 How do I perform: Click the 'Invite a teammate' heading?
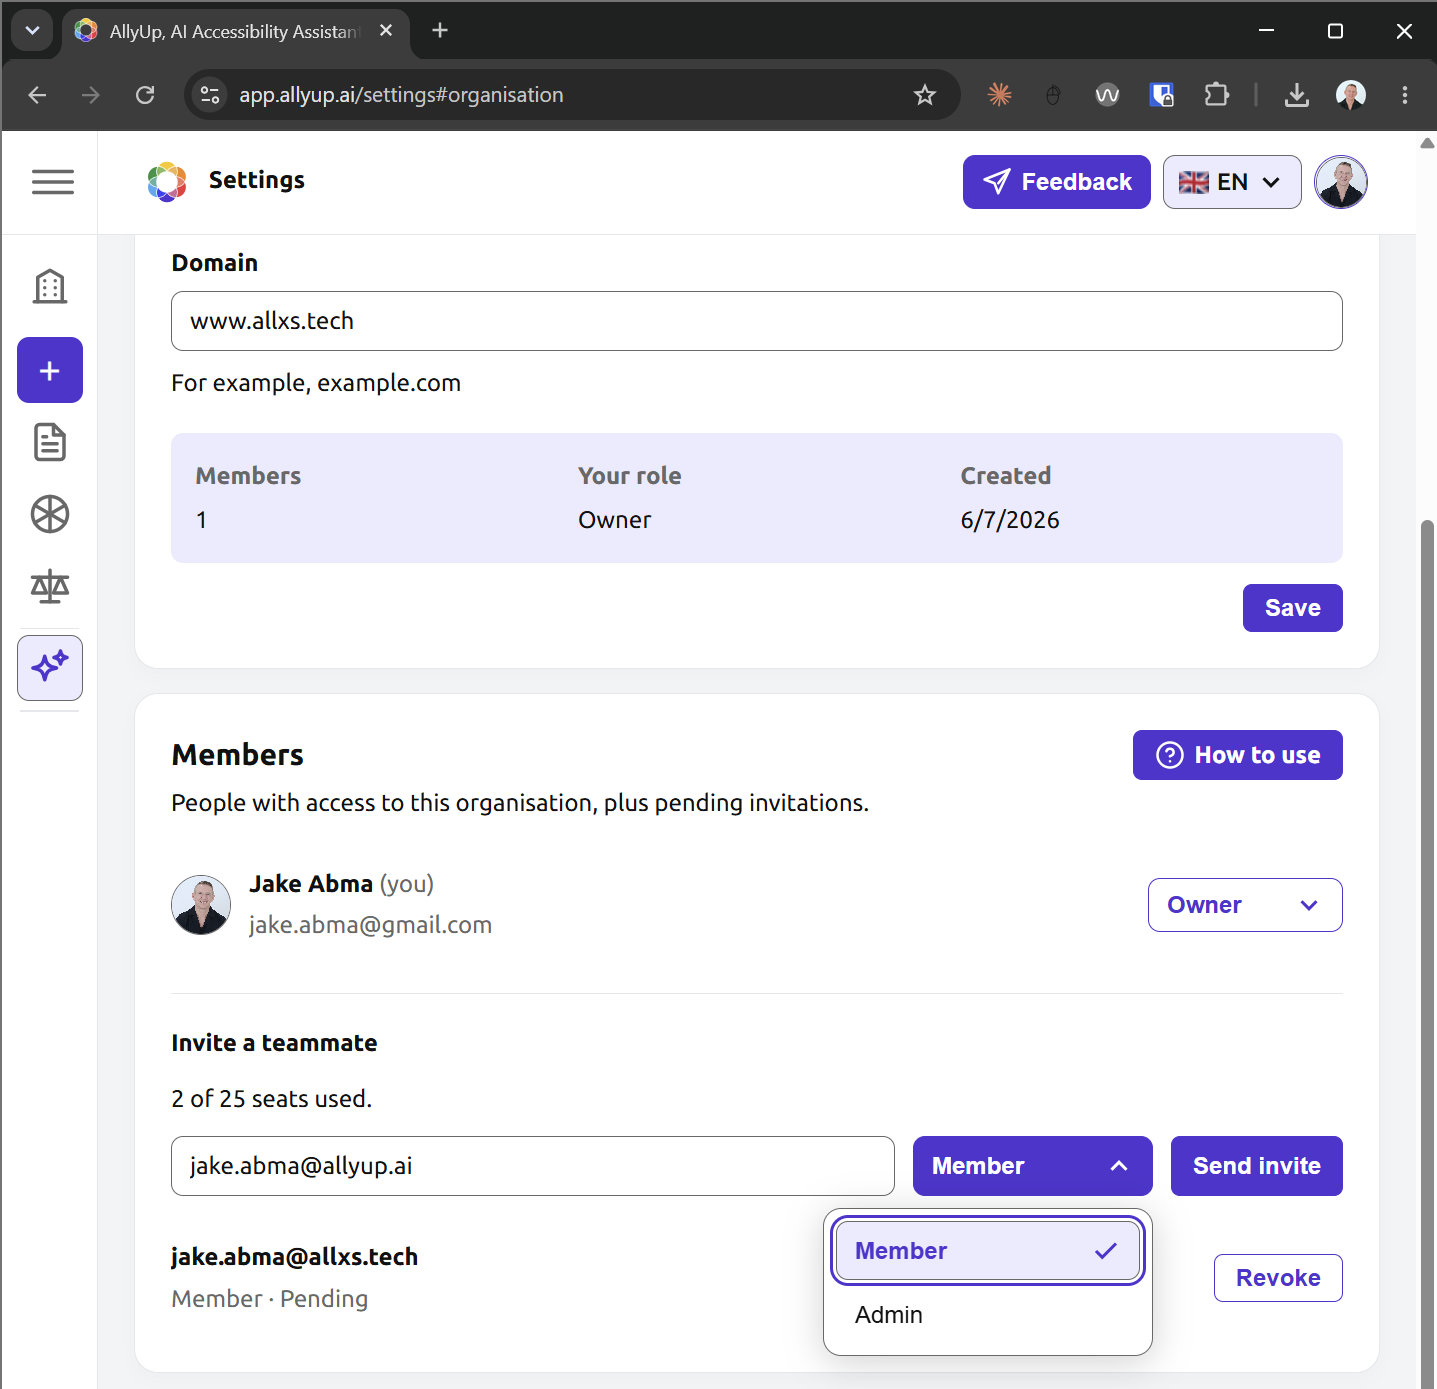(274, 1043)
